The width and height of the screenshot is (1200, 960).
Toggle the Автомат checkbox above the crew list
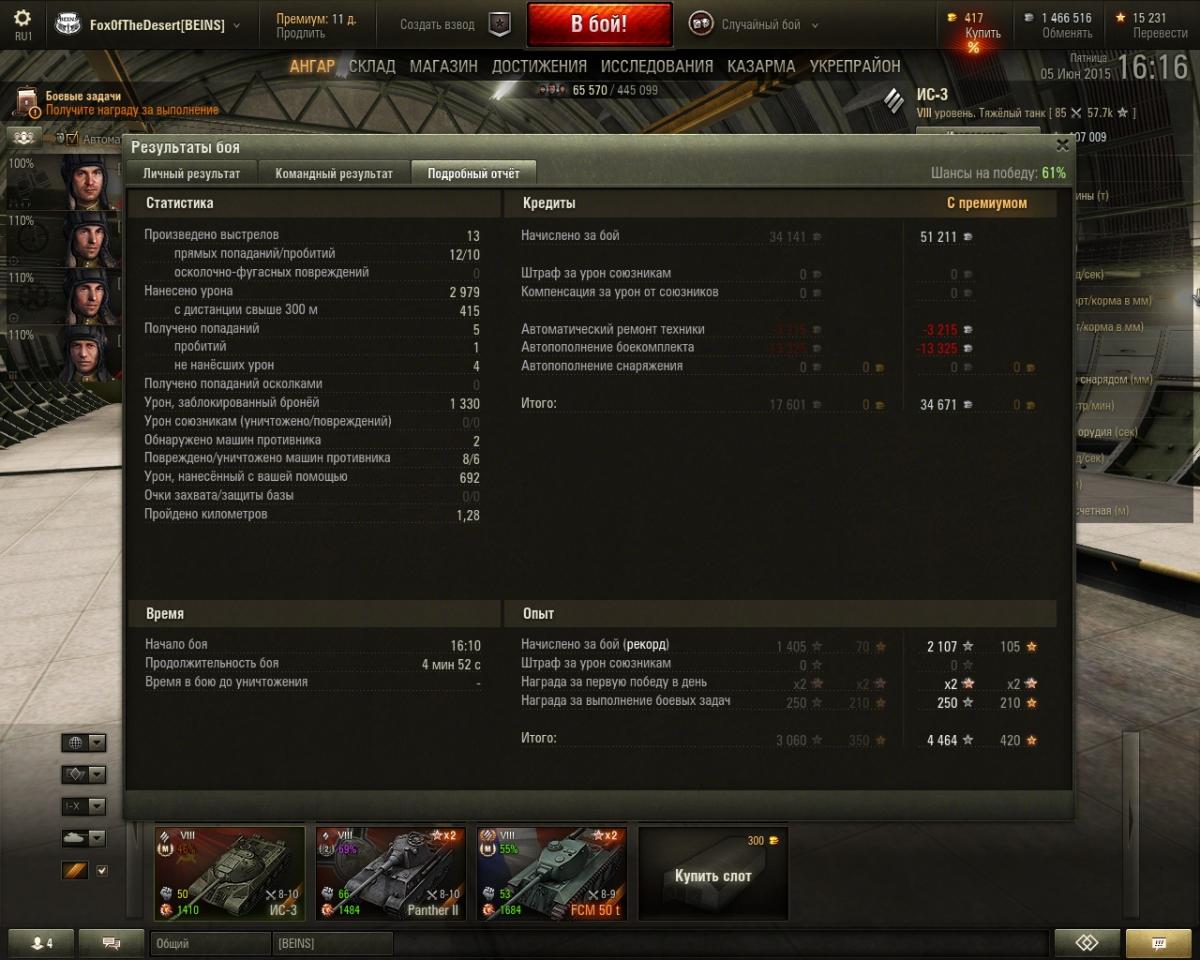[71, 139]
